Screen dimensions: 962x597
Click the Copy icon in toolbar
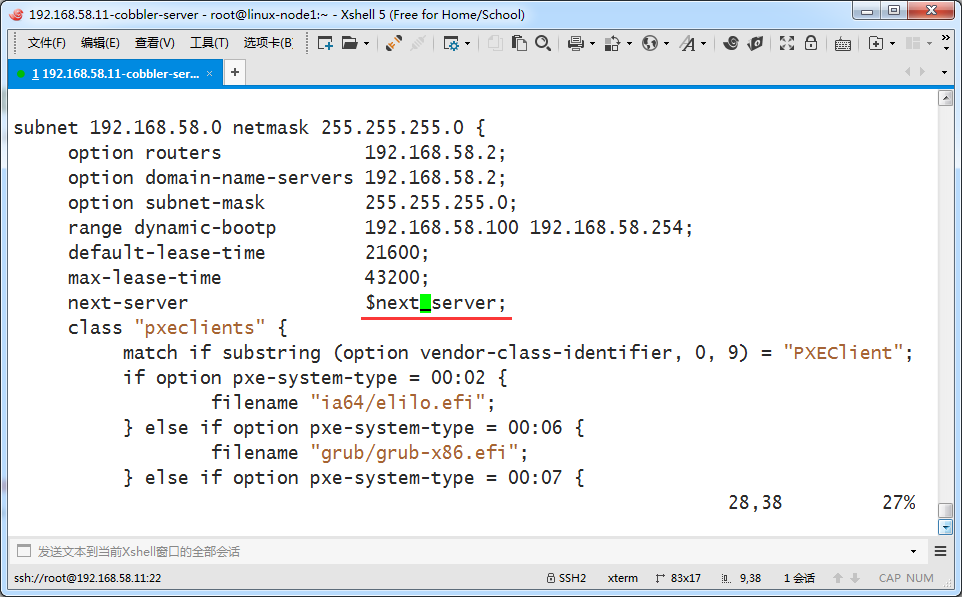[x=495, y=43]
